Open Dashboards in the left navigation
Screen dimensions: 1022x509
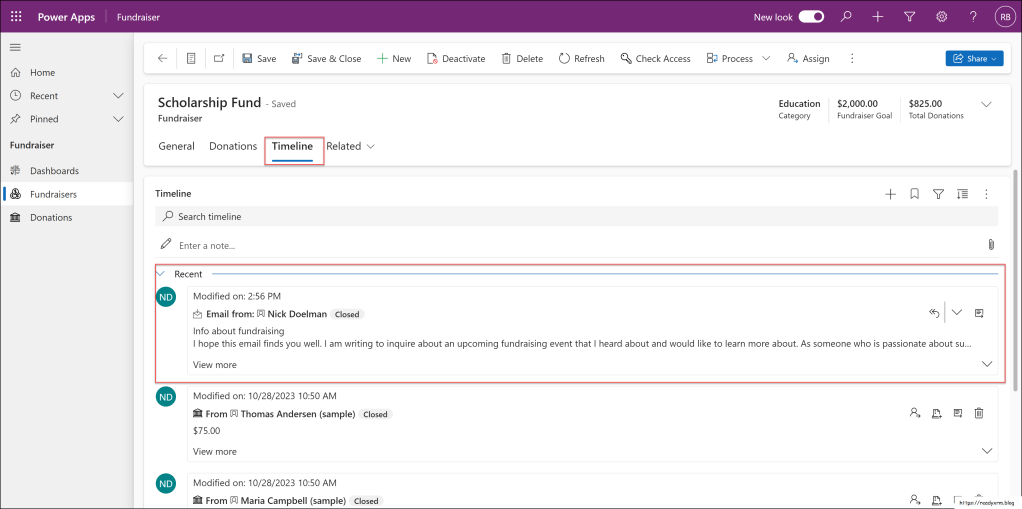[x=54, y=171]
